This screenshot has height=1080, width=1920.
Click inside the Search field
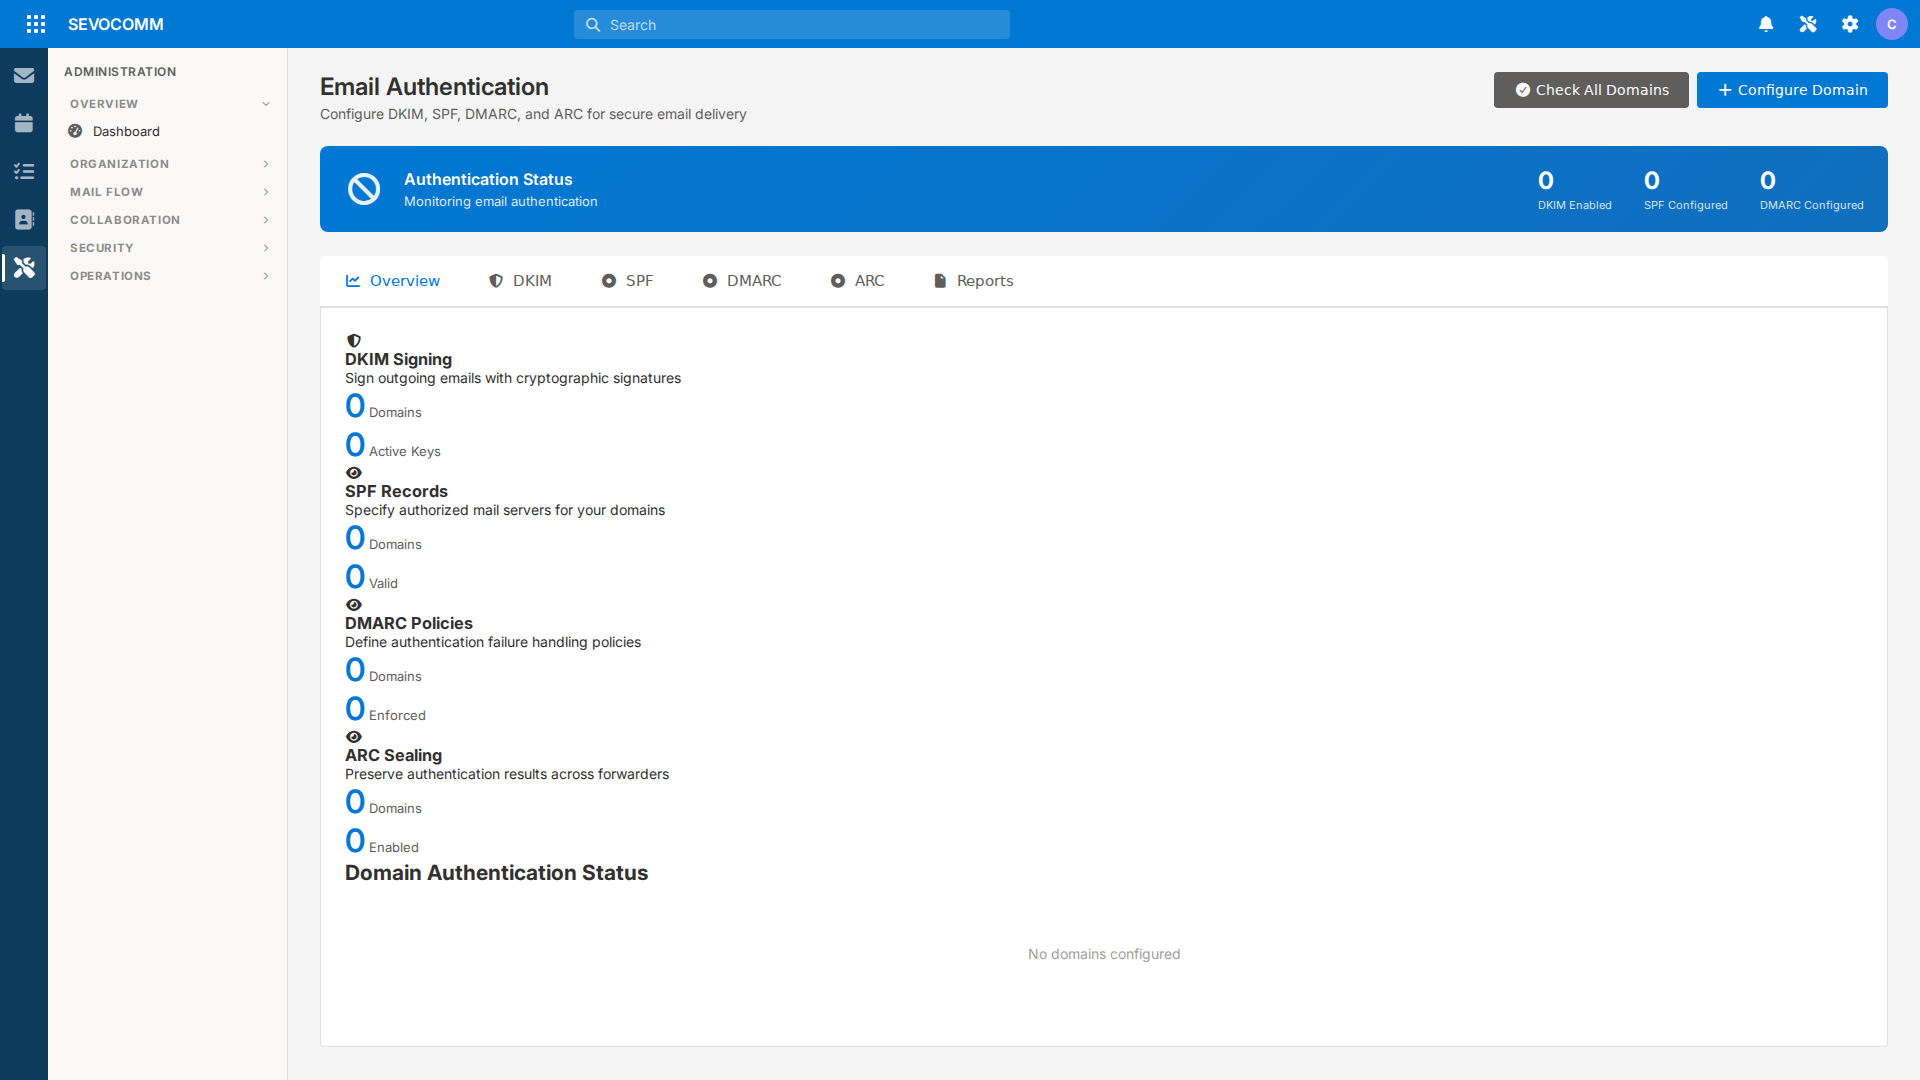point(791,24)
